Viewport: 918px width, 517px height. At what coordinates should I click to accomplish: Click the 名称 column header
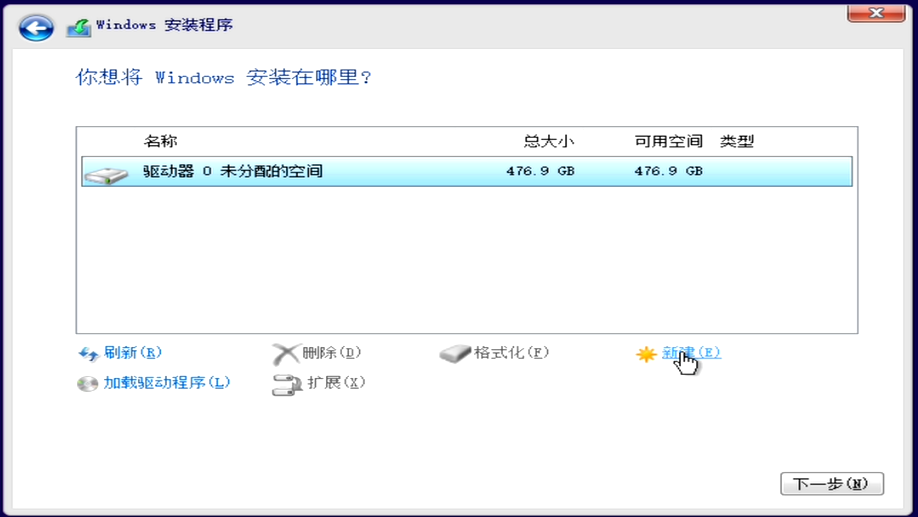pos(160,141)
